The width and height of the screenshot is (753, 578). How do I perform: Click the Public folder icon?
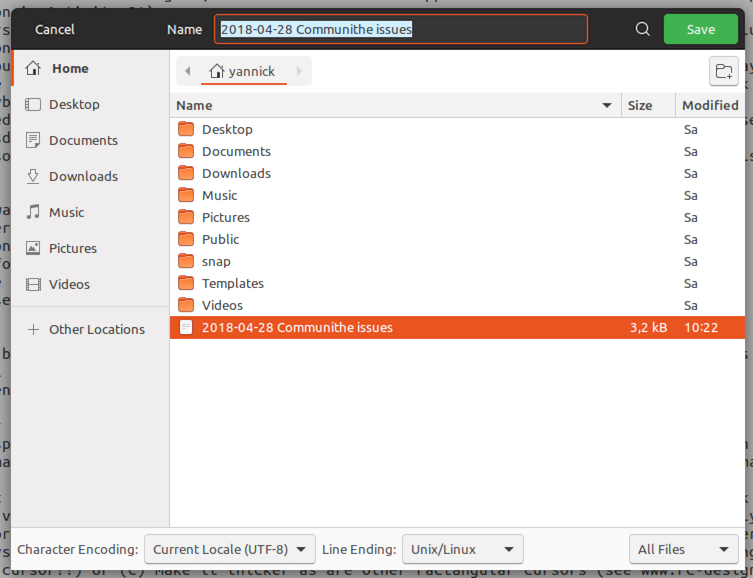(x=186, y=240)
